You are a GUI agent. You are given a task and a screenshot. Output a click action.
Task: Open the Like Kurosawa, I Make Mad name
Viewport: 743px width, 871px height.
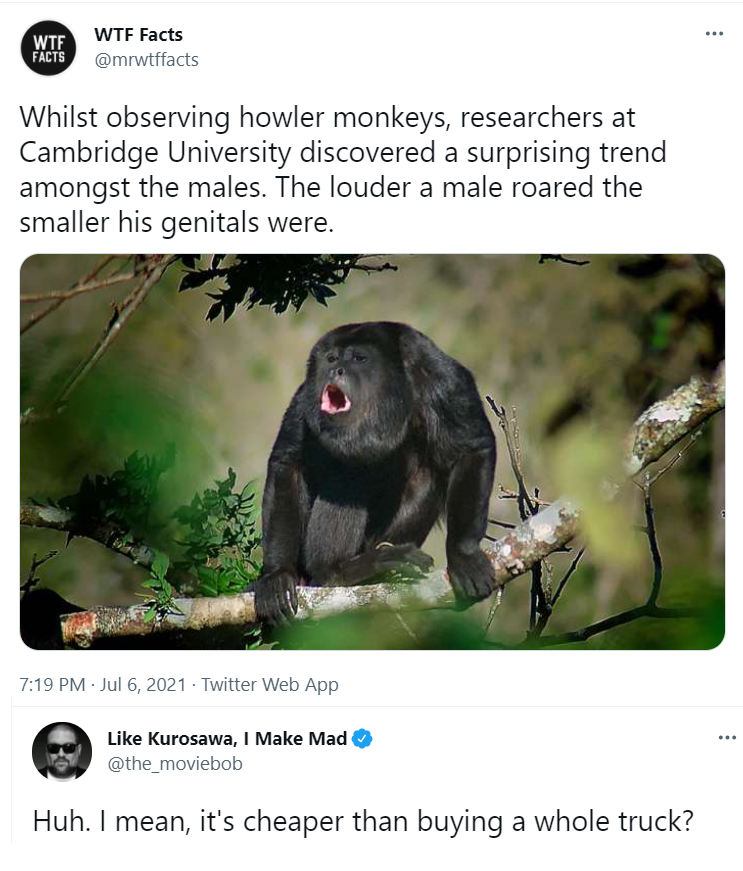click(x=227, y=739)
